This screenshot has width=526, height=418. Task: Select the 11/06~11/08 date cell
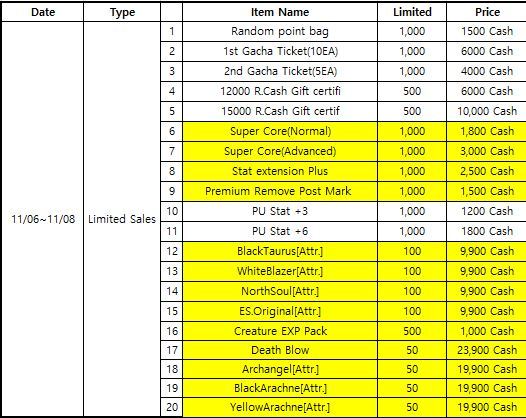tap(43, 219)
